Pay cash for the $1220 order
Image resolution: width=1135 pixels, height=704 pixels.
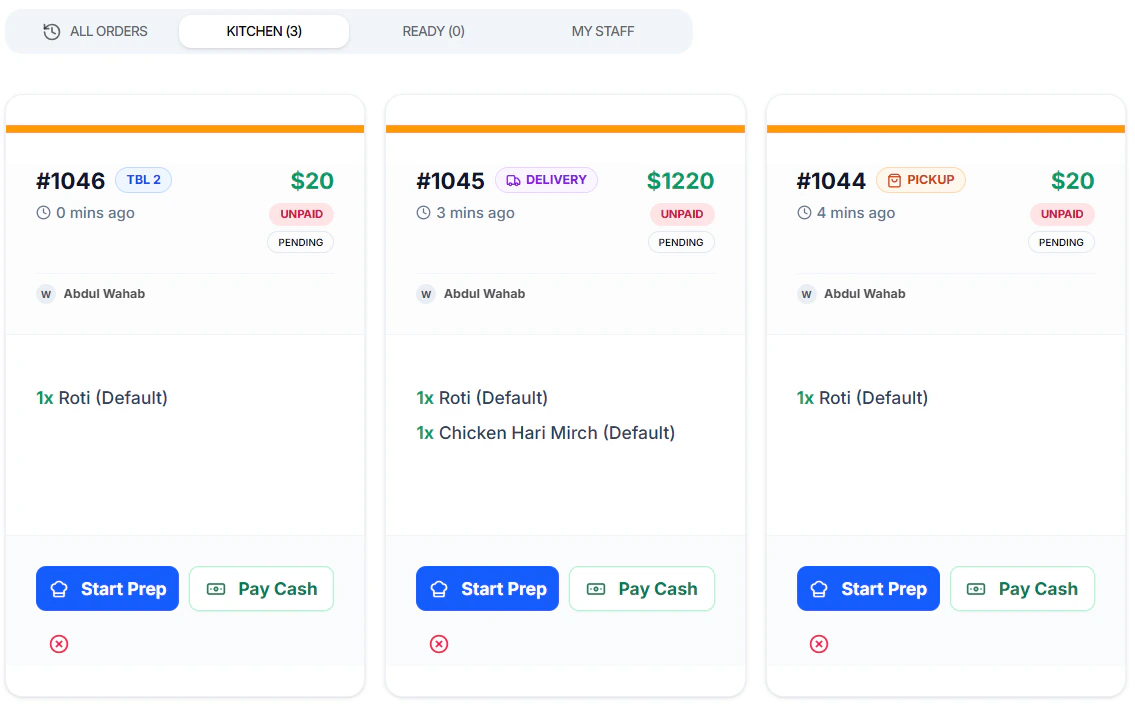[x=641, y=589]
